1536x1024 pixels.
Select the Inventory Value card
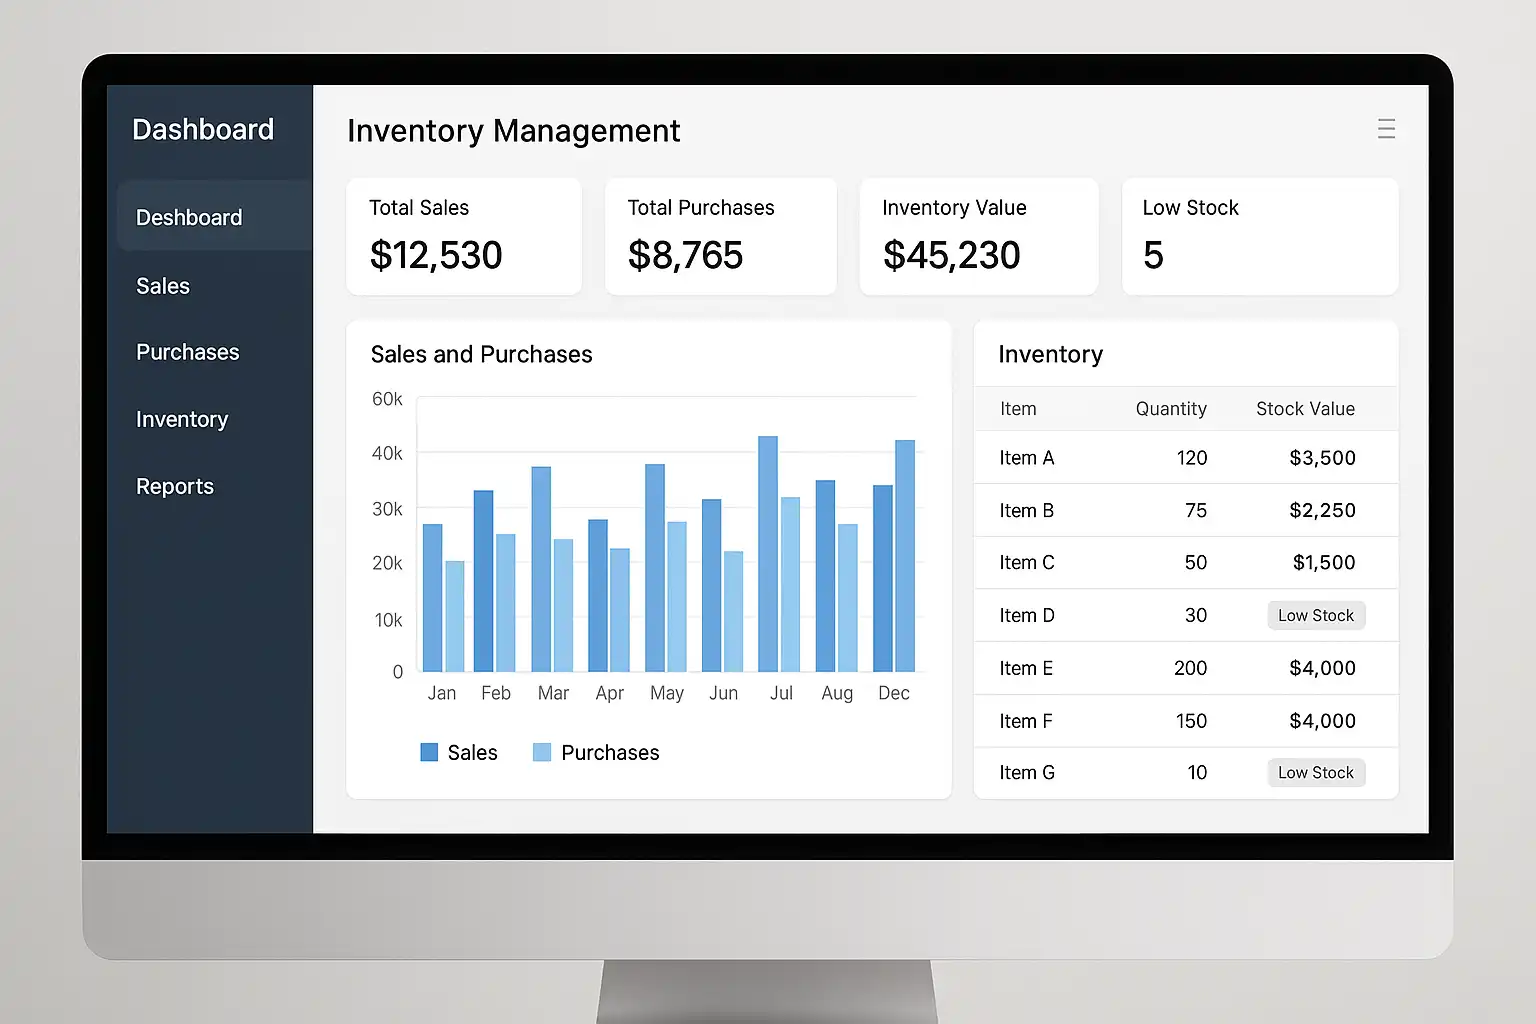click(979, 237)
